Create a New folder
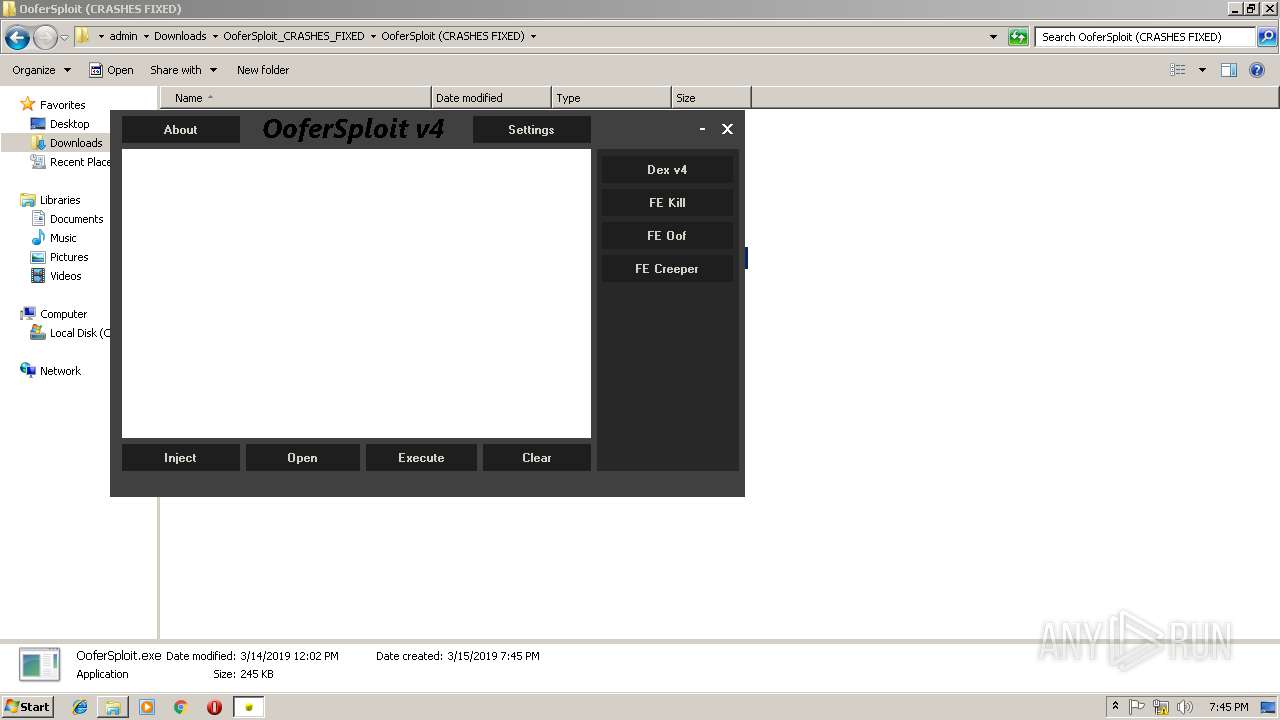This screenshot has width=1280, height=720. (263, 70)
